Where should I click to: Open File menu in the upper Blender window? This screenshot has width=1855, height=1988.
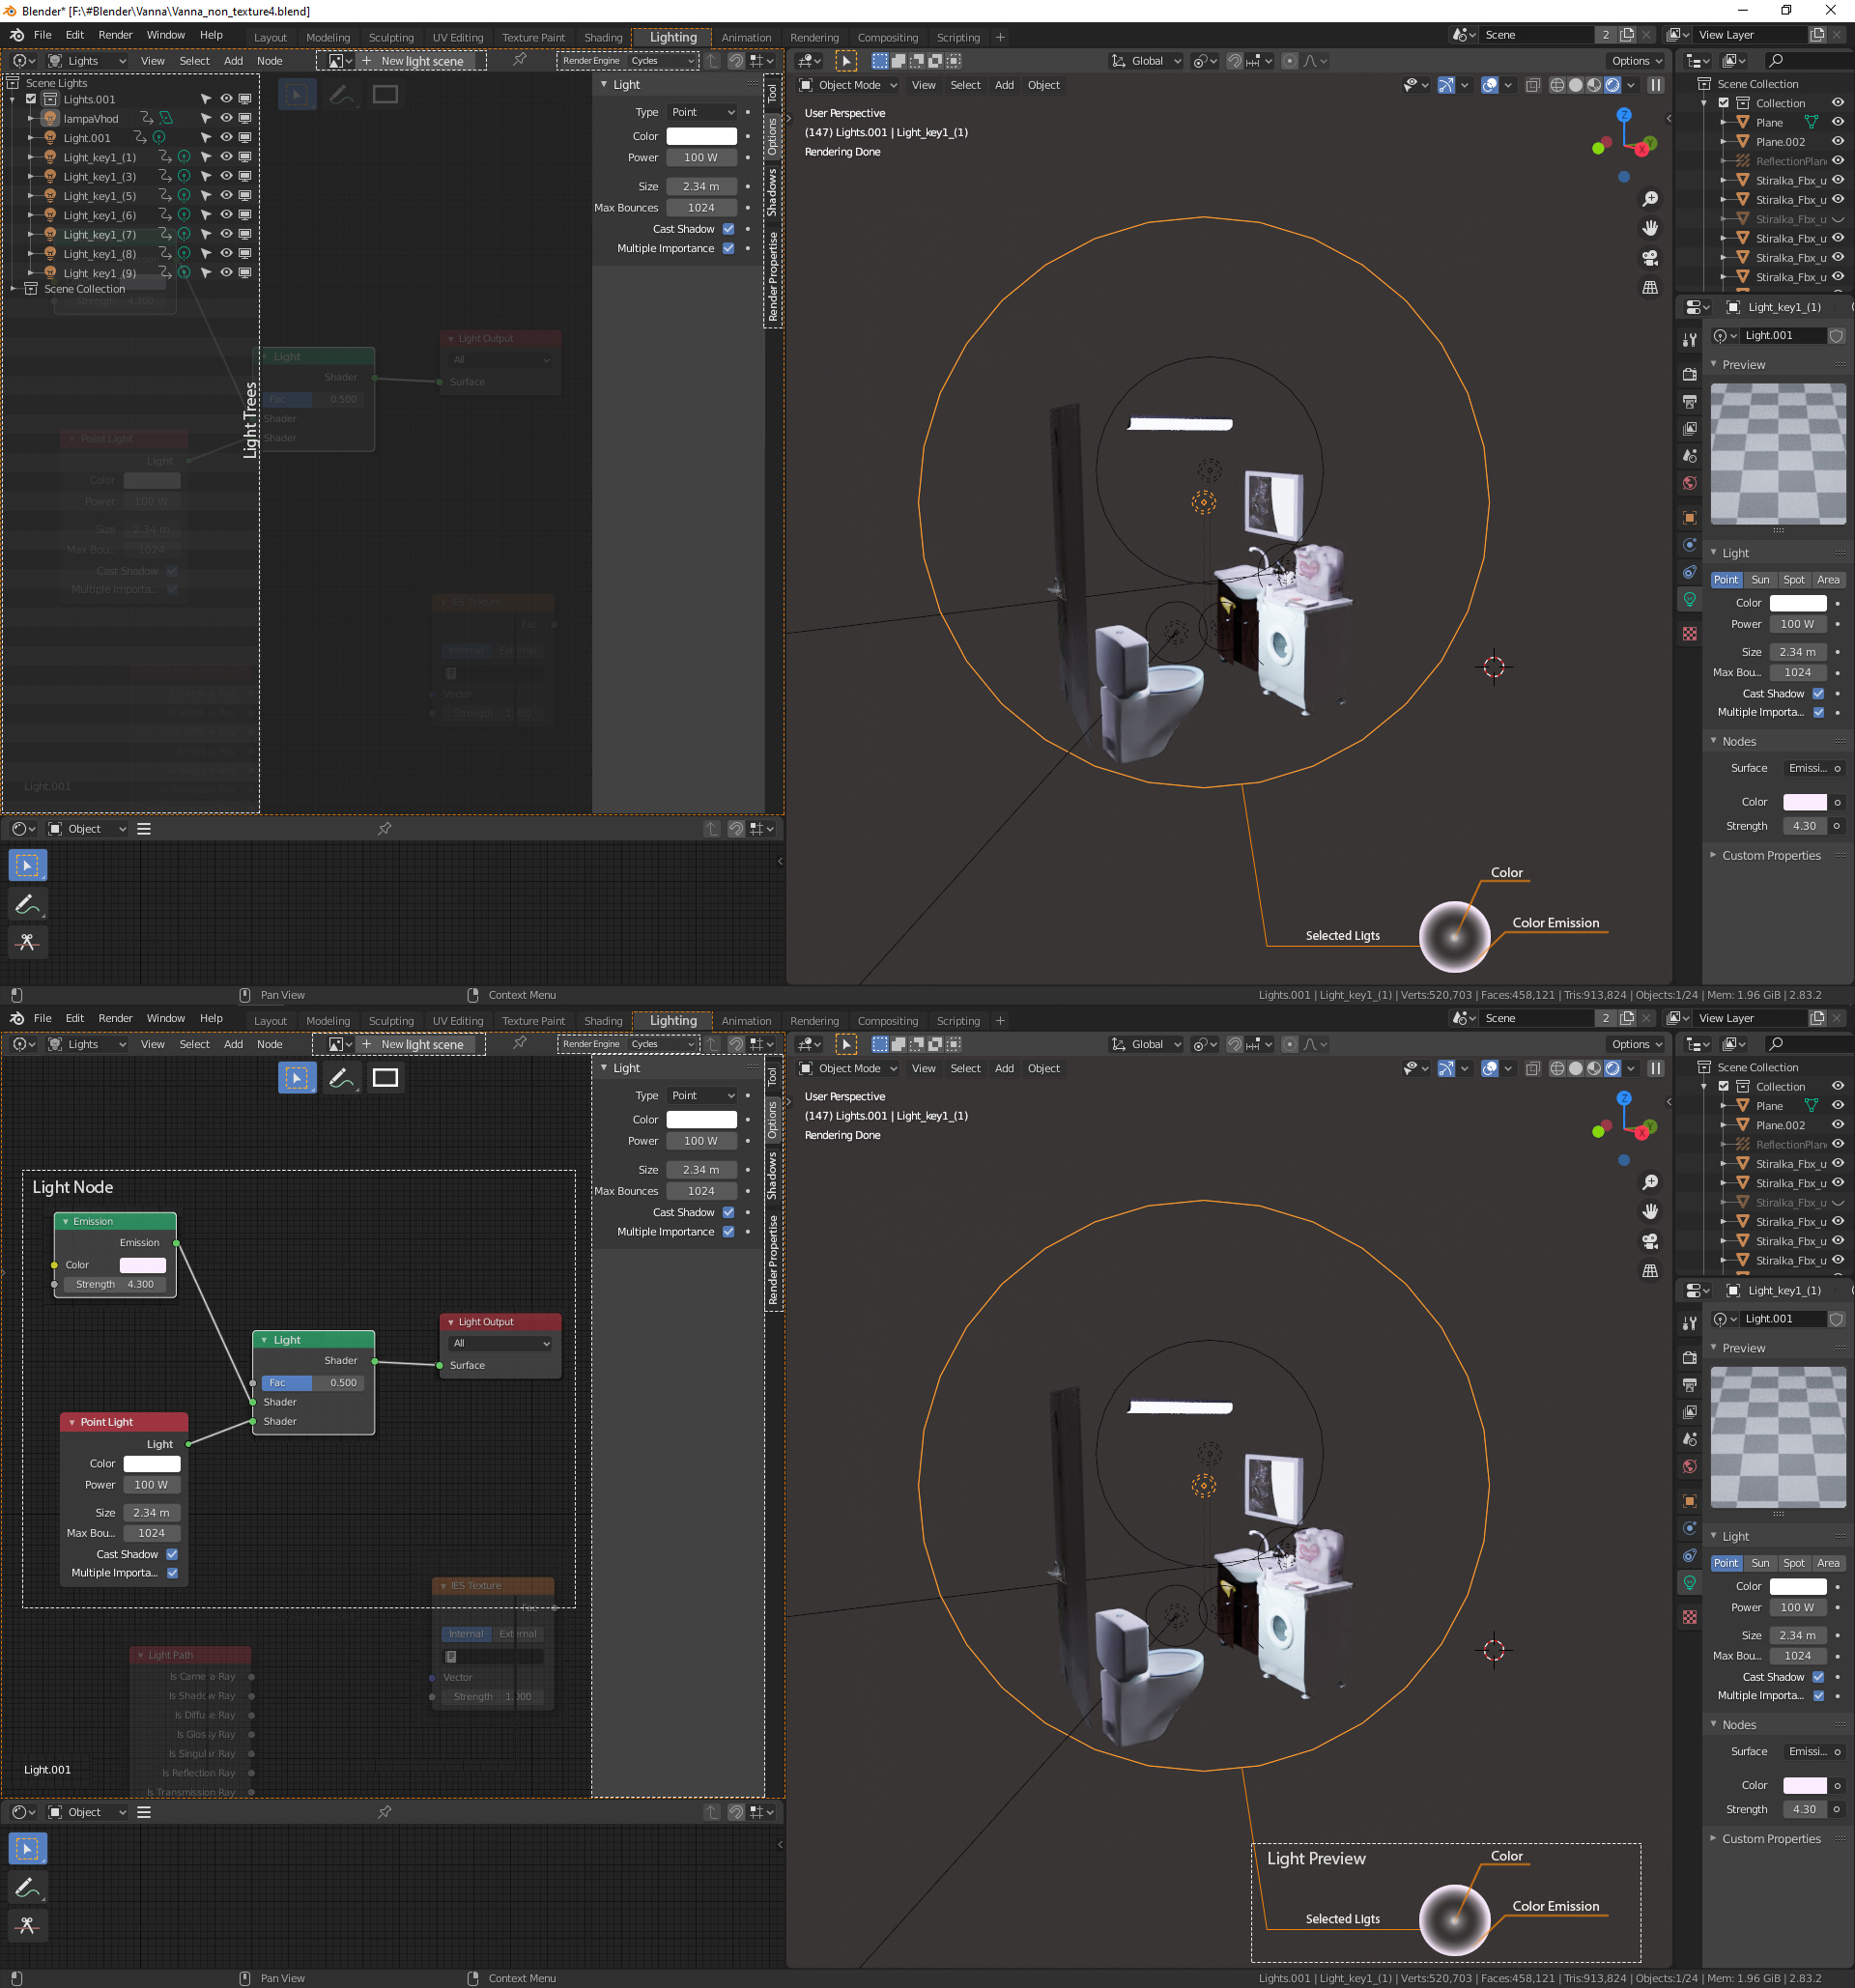coord(42,35)
